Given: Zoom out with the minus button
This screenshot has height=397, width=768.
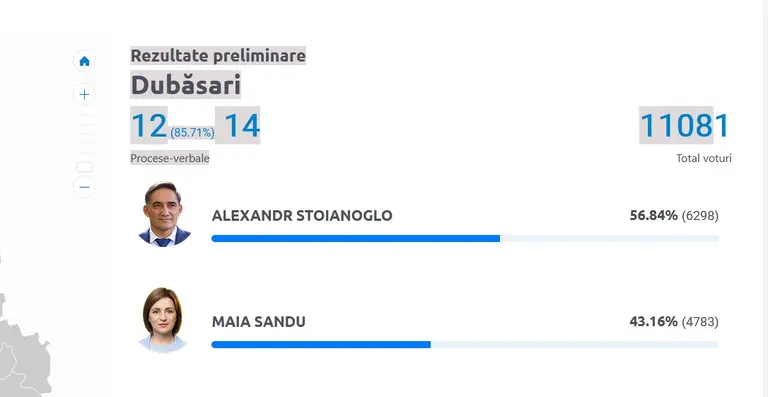Looking at the screenshot, I should (84, 187).
